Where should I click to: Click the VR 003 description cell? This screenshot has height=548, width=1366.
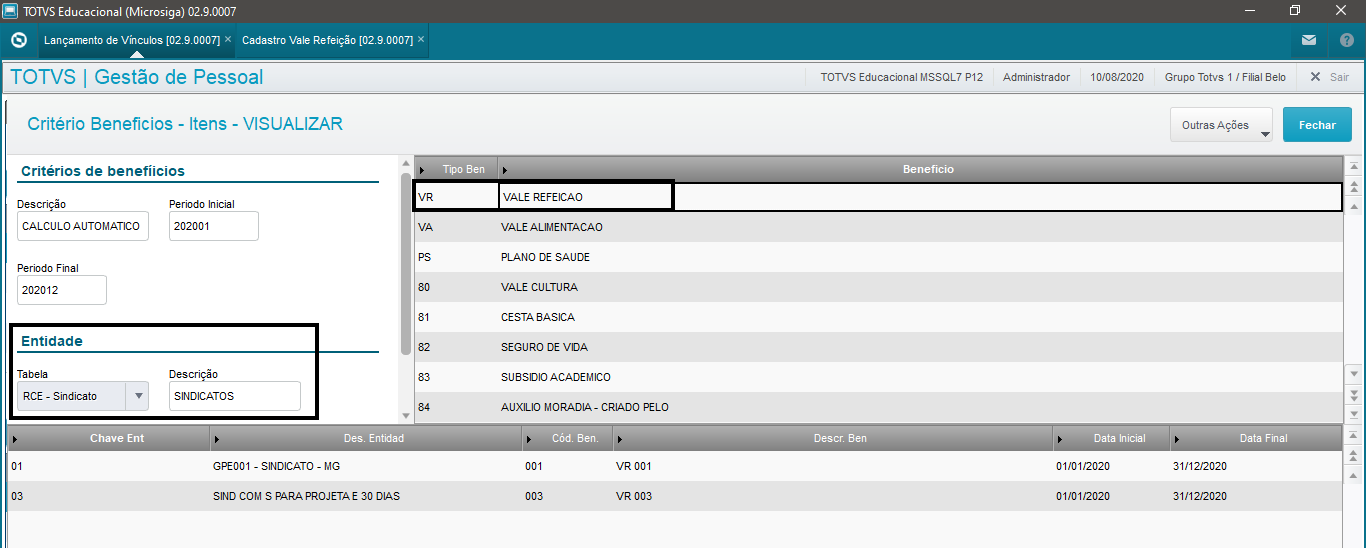point(832,496)
